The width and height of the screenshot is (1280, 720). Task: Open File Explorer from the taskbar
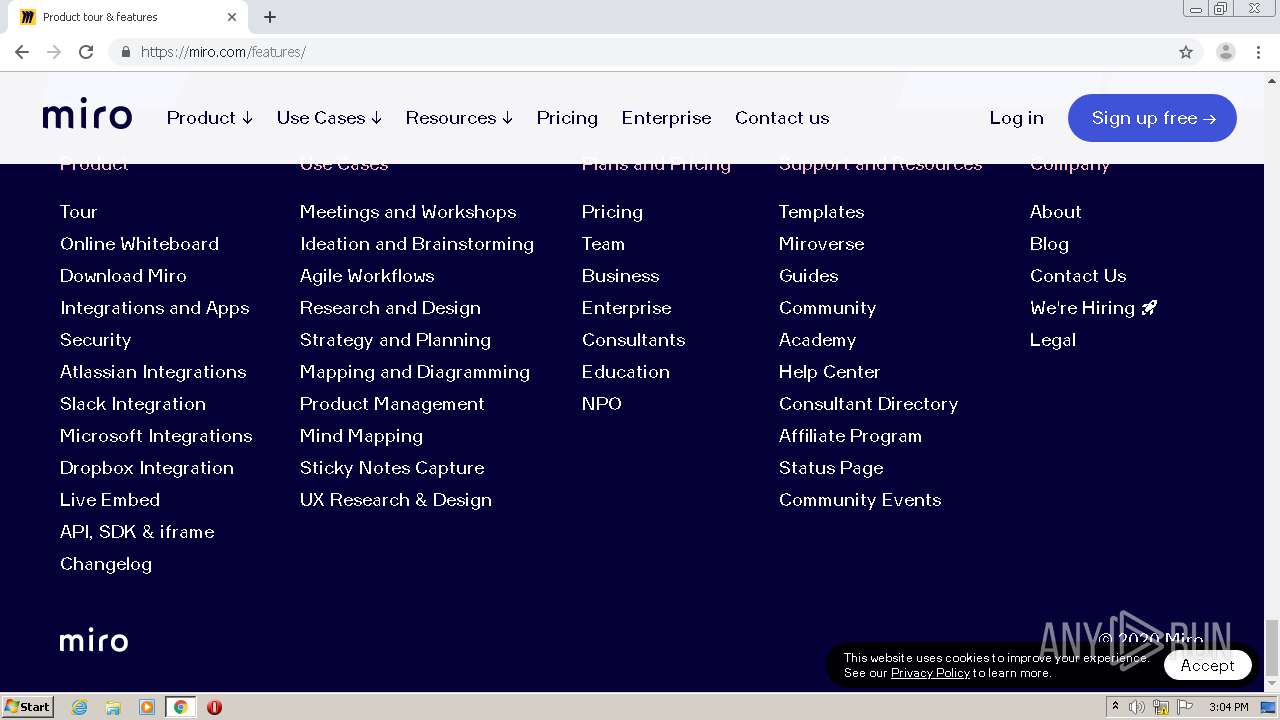[x=113, y=707]
